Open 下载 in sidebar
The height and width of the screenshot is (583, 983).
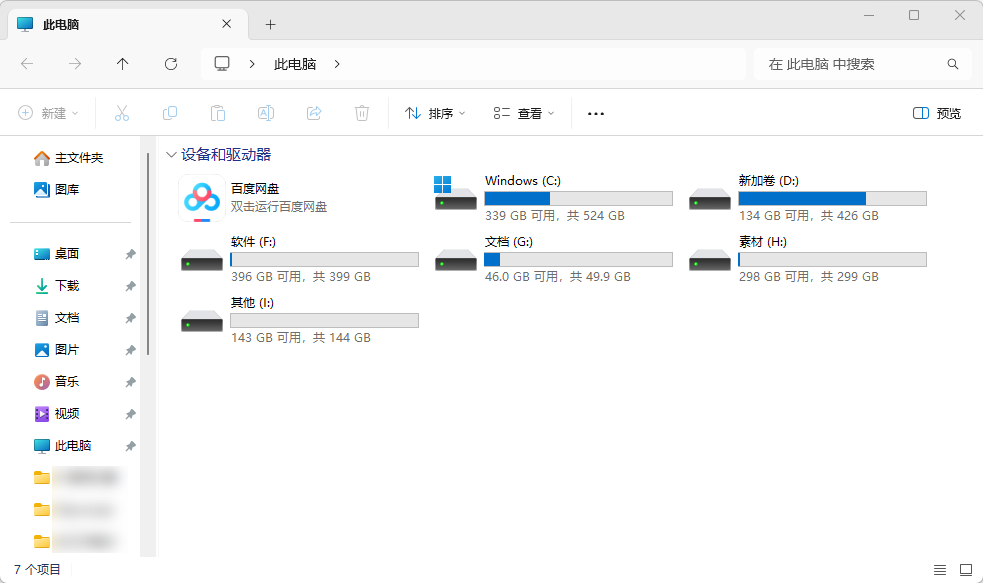tap(56, 286)
